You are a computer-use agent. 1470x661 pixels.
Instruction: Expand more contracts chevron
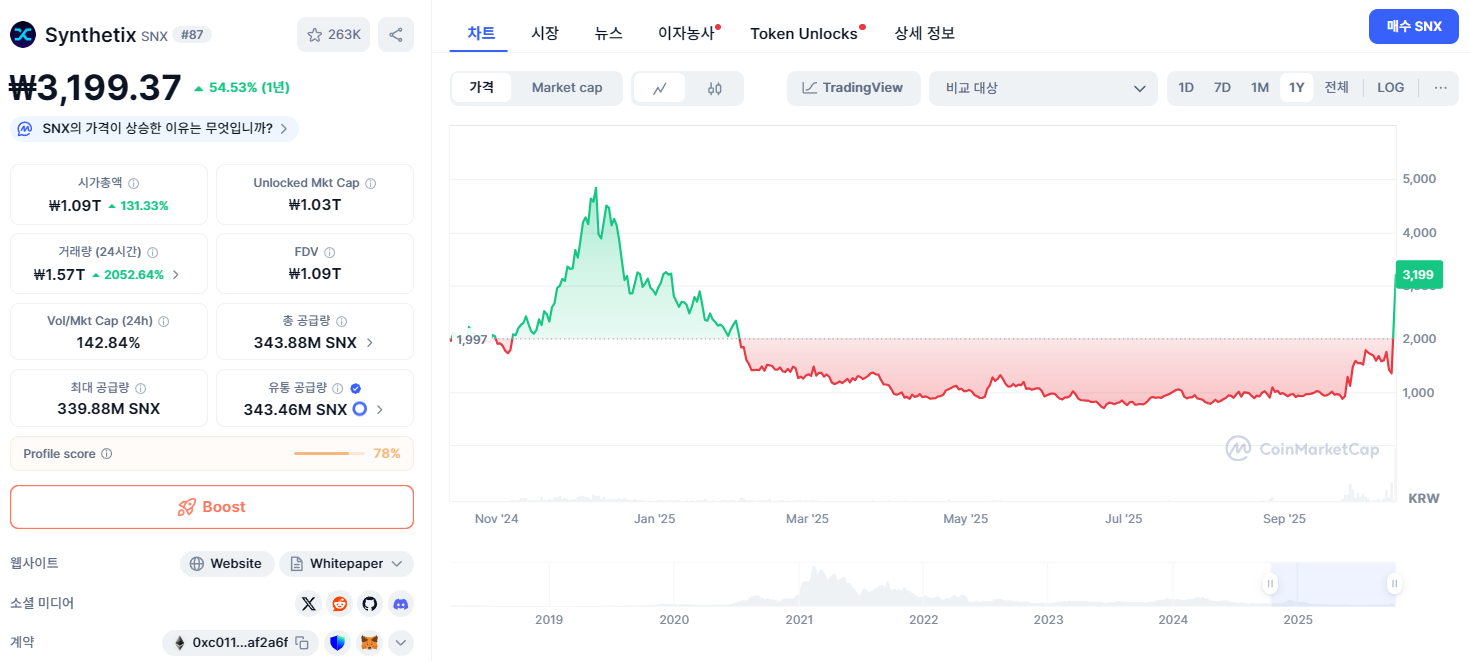pyautogui.click(x=400, y=643)
